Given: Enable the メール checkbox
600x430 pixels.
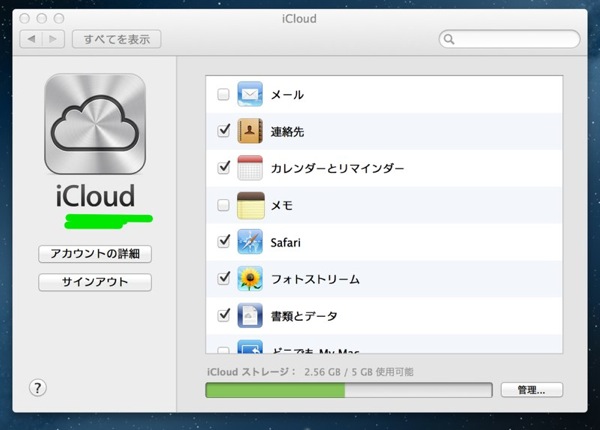Looking at the screenshot, I should [223, 94].
